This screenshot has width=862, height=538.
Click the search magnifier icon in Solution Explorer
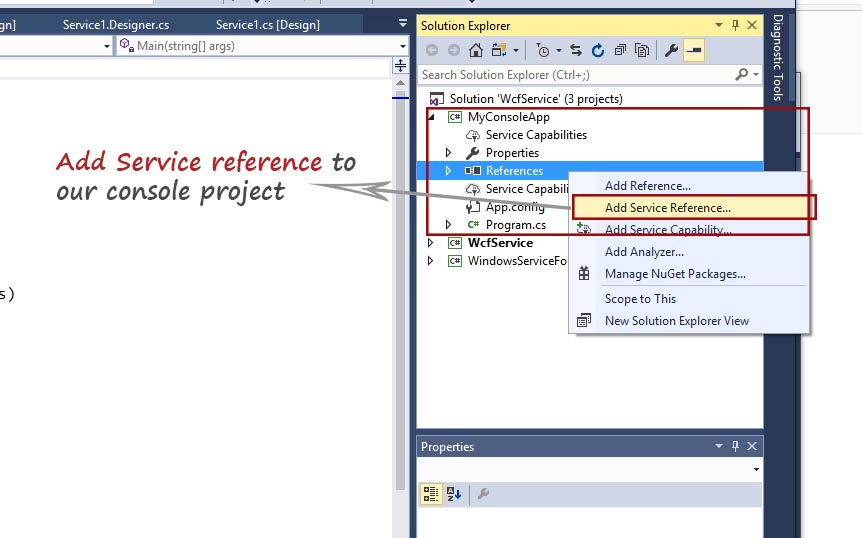[x=742, y=74]
